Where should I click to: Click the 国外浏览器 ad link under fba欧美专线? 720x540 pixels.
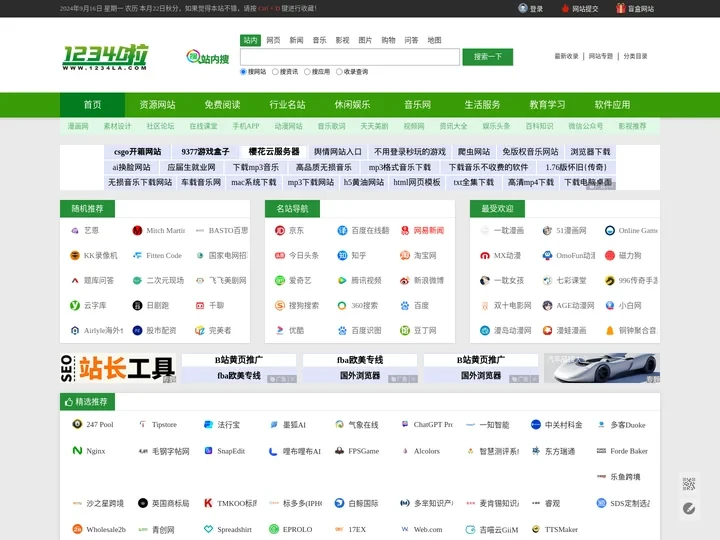(x=360, y=376)
